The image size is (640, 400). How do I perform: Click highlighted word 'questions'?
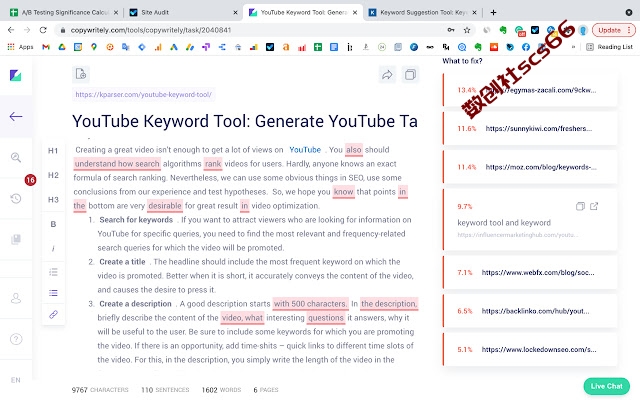[x=326, y=318]
